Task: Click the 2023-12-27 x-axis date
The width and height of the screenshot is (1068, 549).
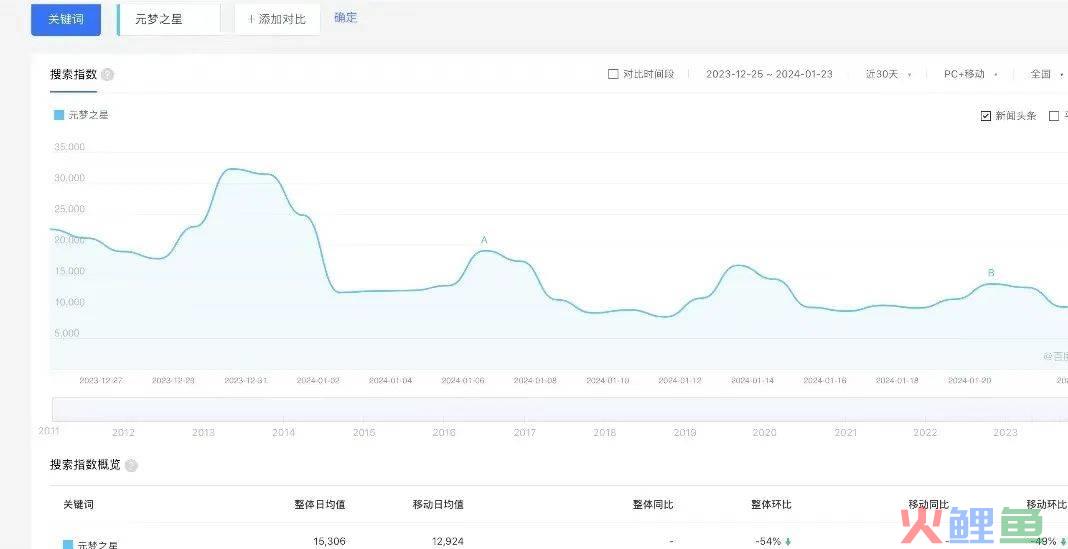Action: click(x=101, y=381)
